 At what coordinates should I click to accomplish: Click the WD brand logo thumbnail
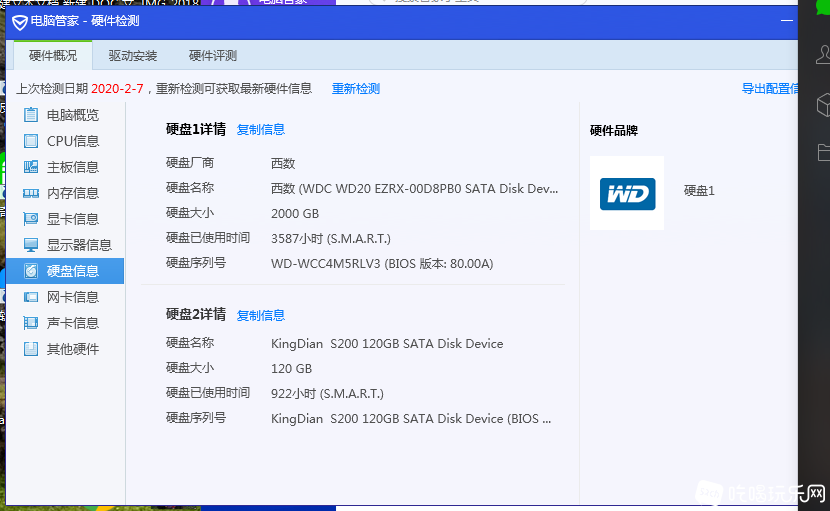point(627,193)
